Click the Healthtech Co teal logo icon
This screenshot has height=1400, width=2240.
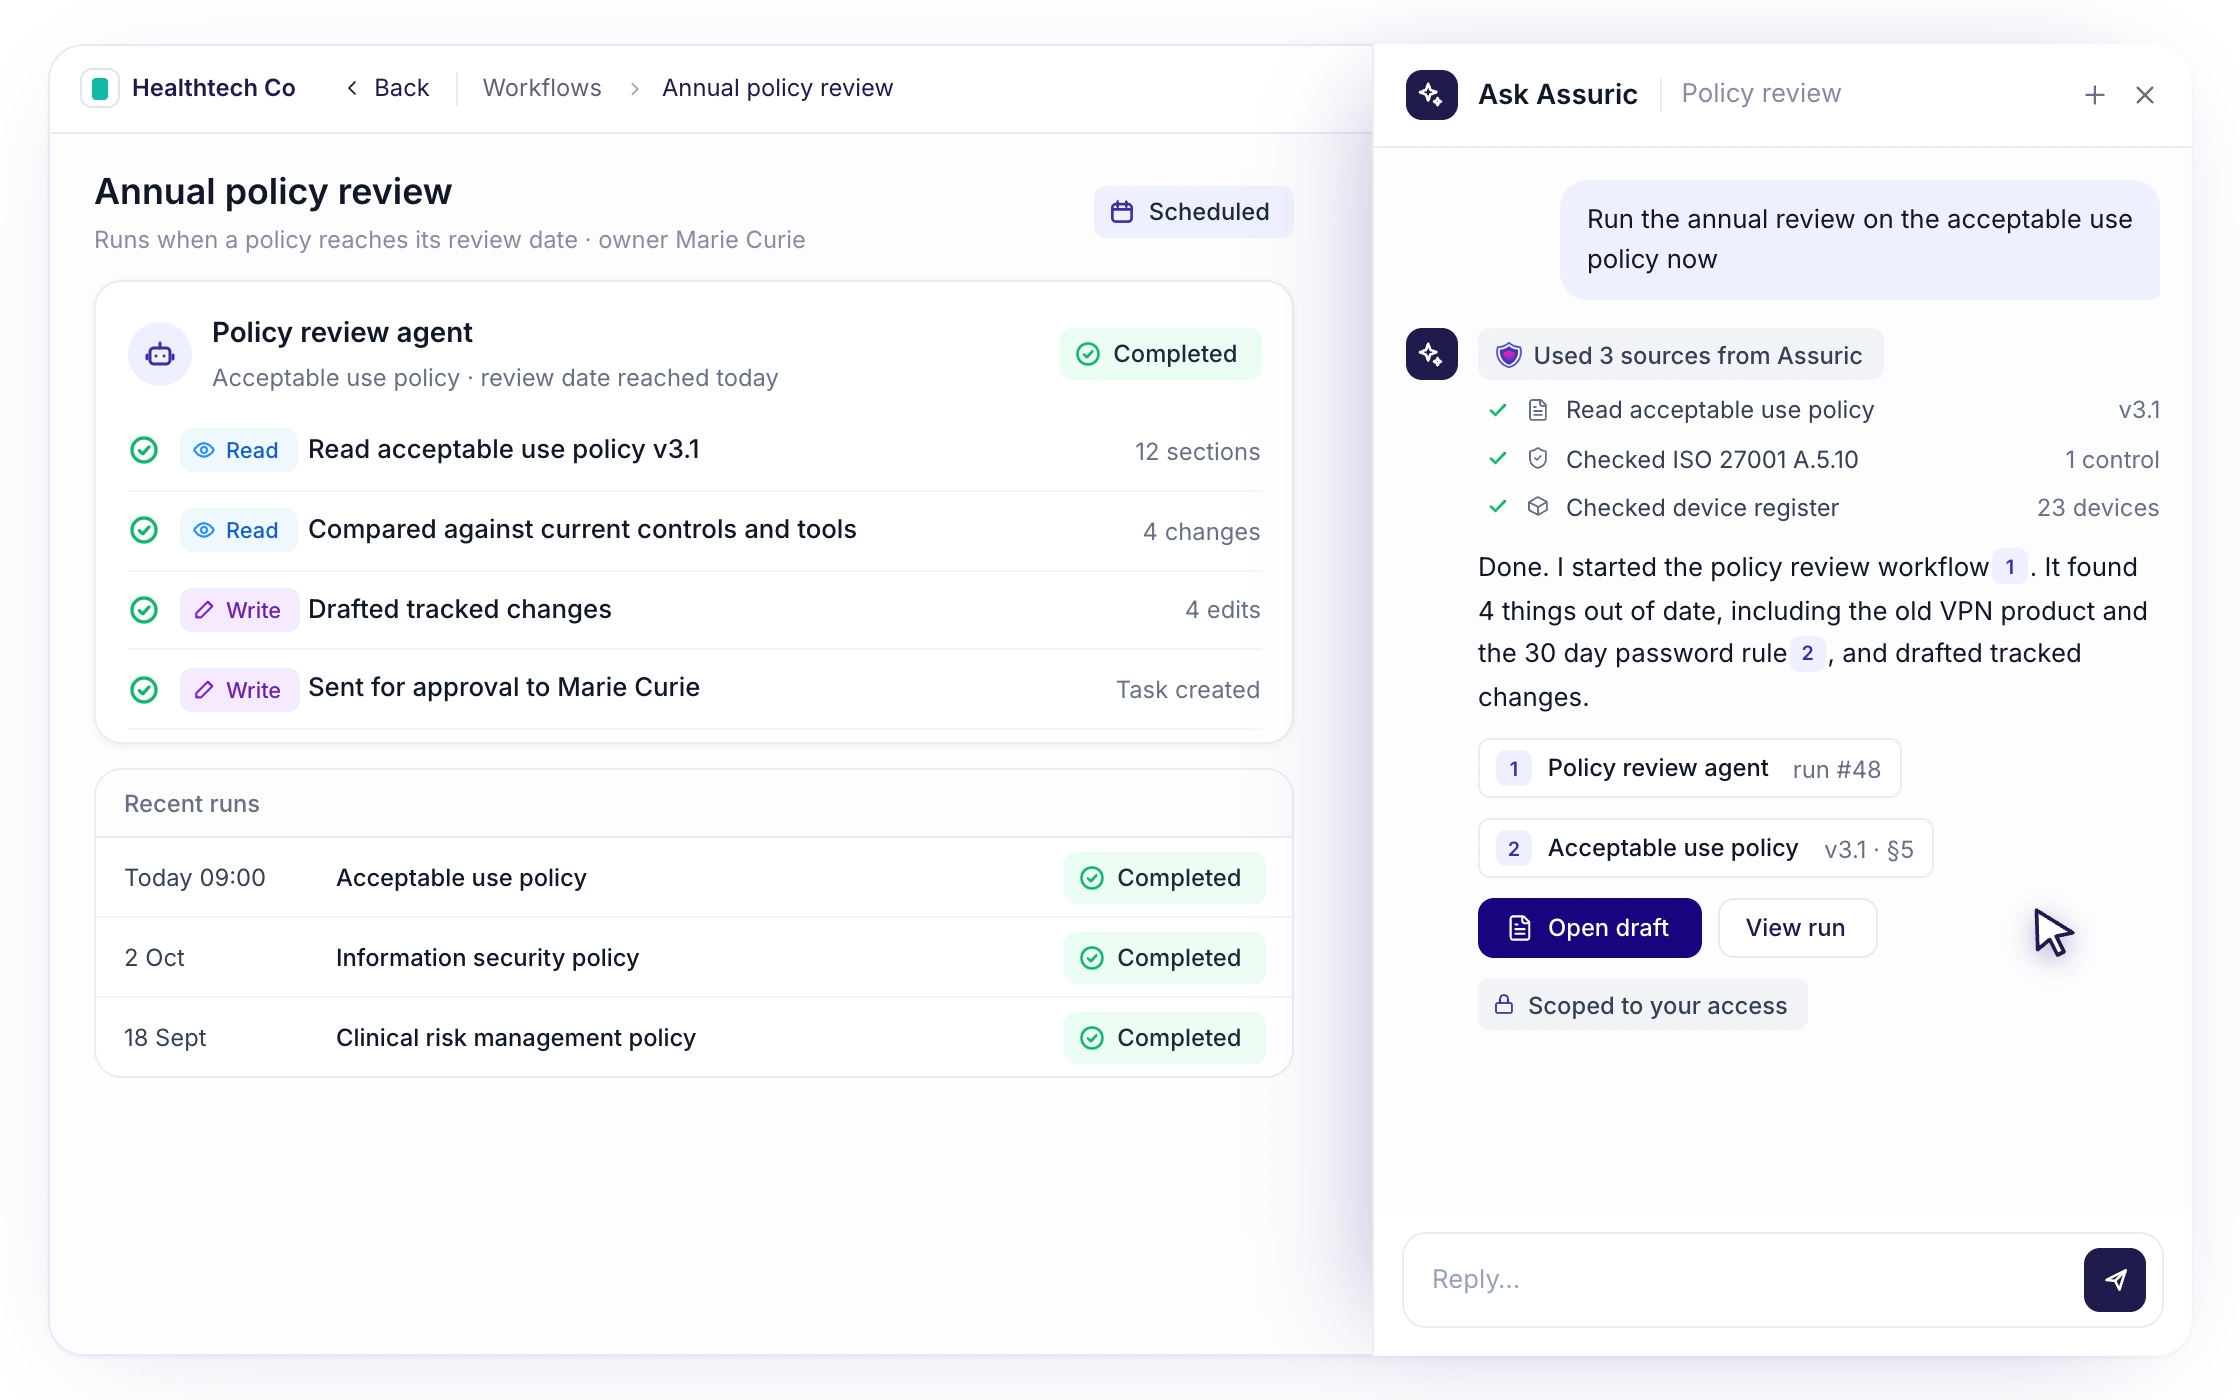100,88
